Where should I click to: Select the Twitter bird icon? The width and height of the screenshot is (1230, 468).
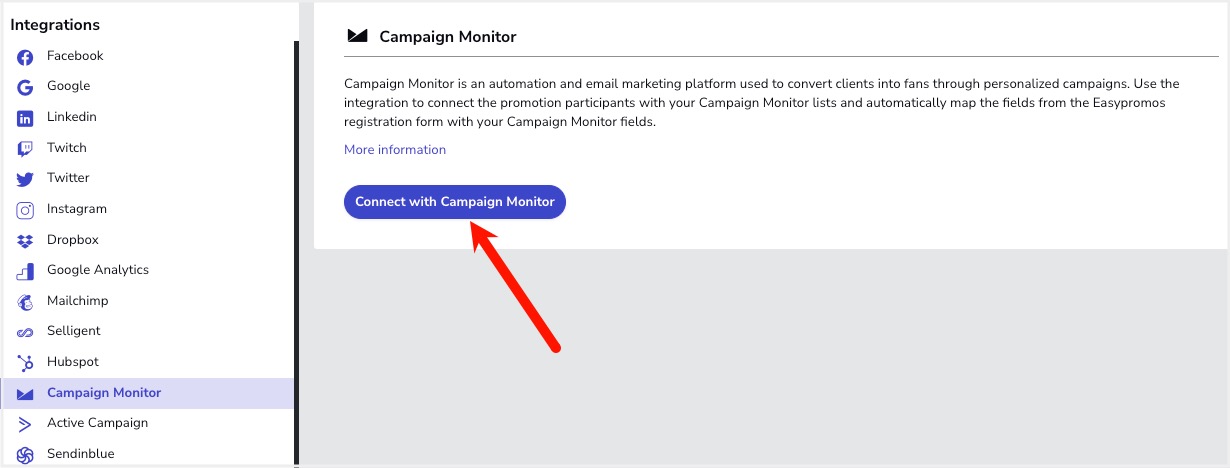[25, 179]
